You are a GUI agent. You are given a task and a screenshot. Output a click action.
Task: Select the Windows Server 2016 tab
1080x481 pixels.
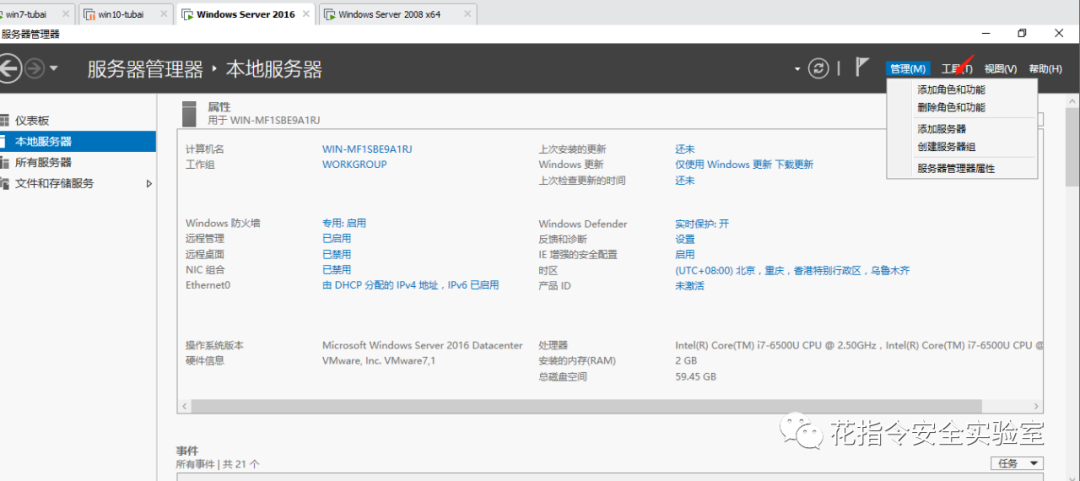click(245, 14)
